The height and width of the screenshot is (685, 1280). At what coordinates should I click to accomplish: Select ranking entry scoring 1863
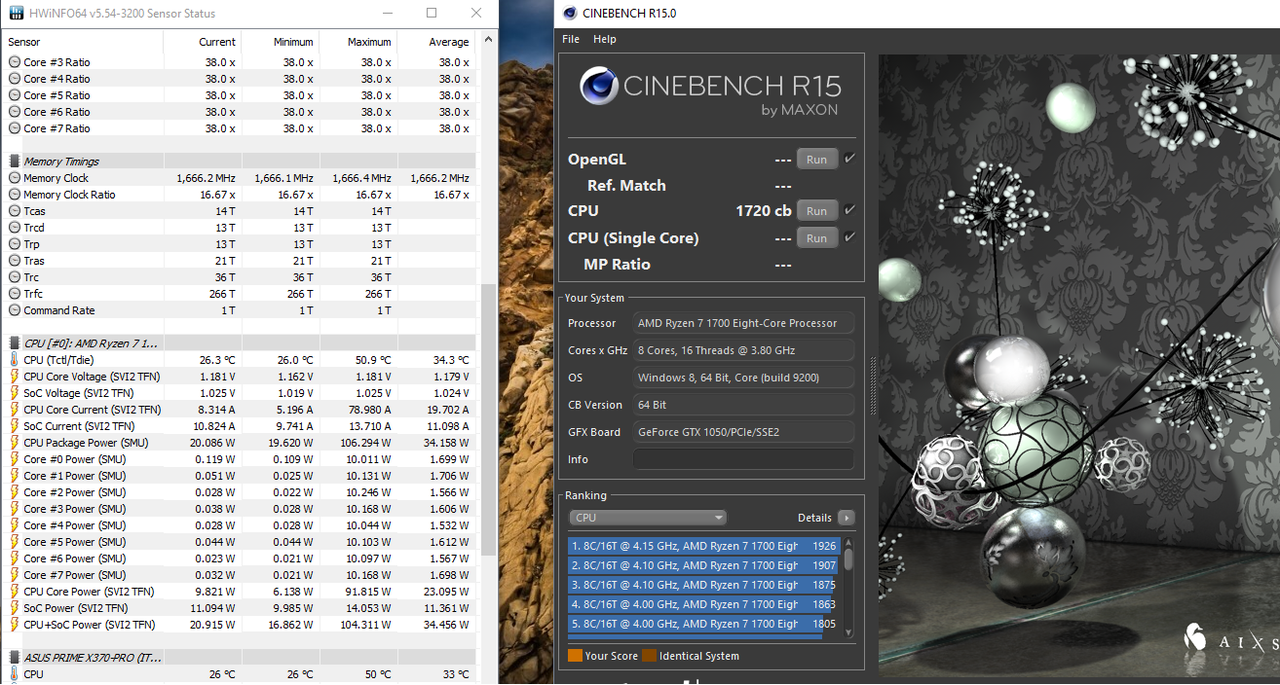[704, 604]
